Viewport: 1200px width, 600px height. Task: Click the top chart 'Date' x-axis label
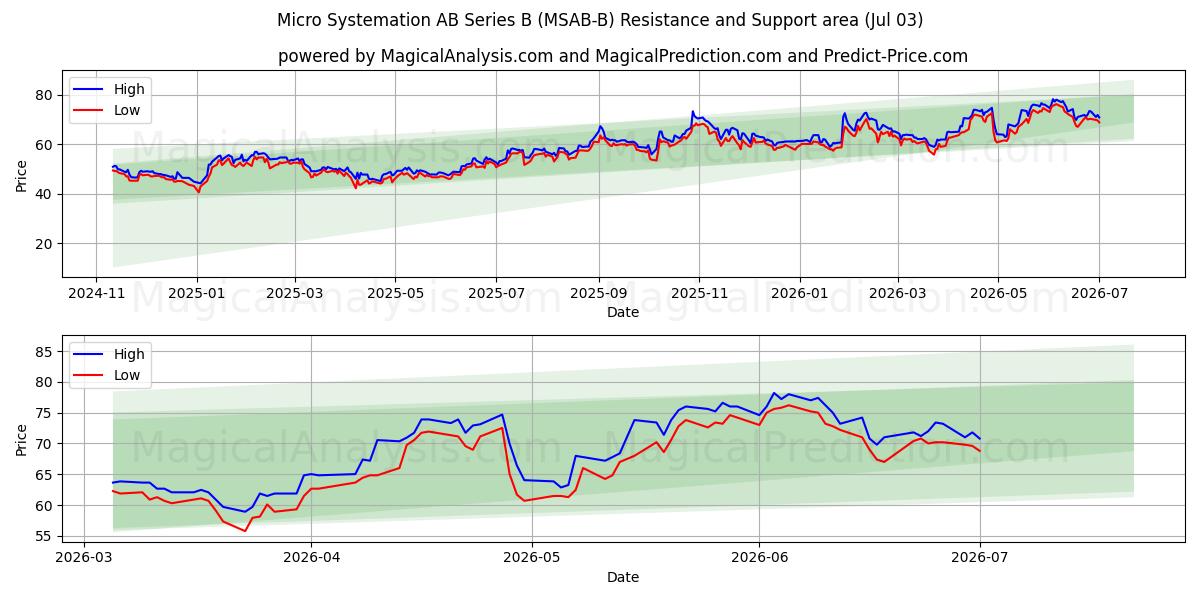point(623,312)
